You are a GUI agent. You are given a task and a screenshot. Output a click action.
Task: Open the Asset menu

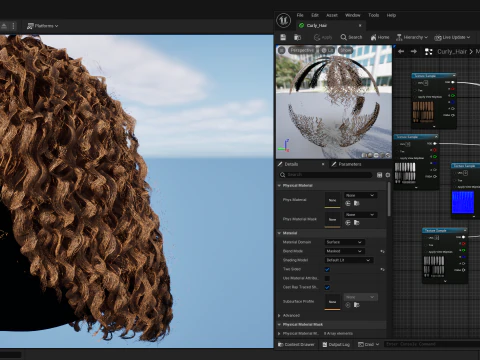(x=332, y=15)
